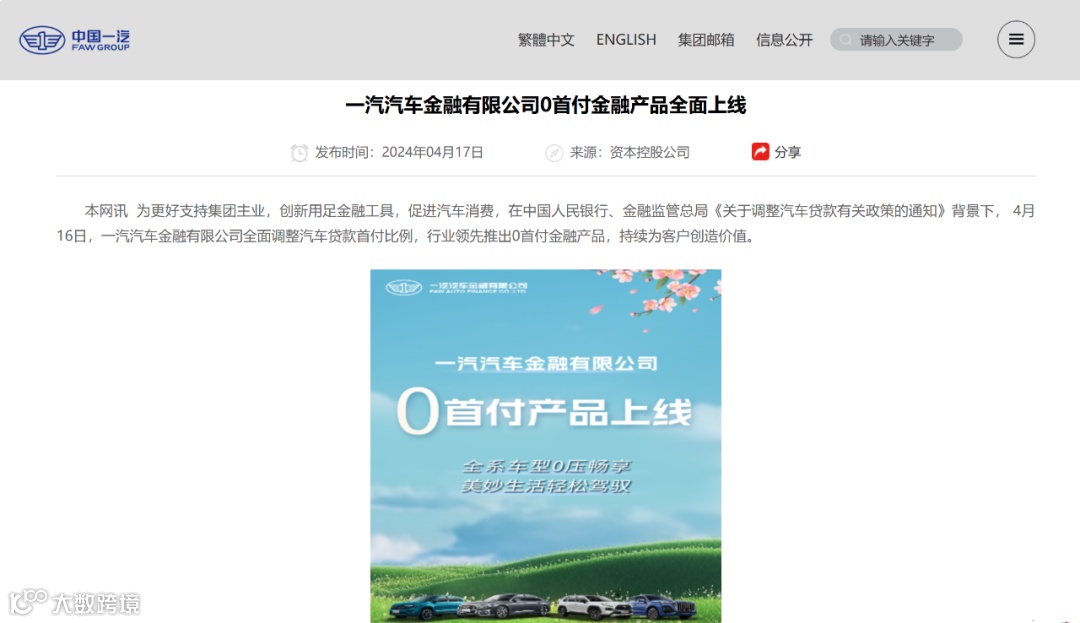Screen dimensions: 1080x623
Task: Click the clock icon beside publish date
Action: 299,153
